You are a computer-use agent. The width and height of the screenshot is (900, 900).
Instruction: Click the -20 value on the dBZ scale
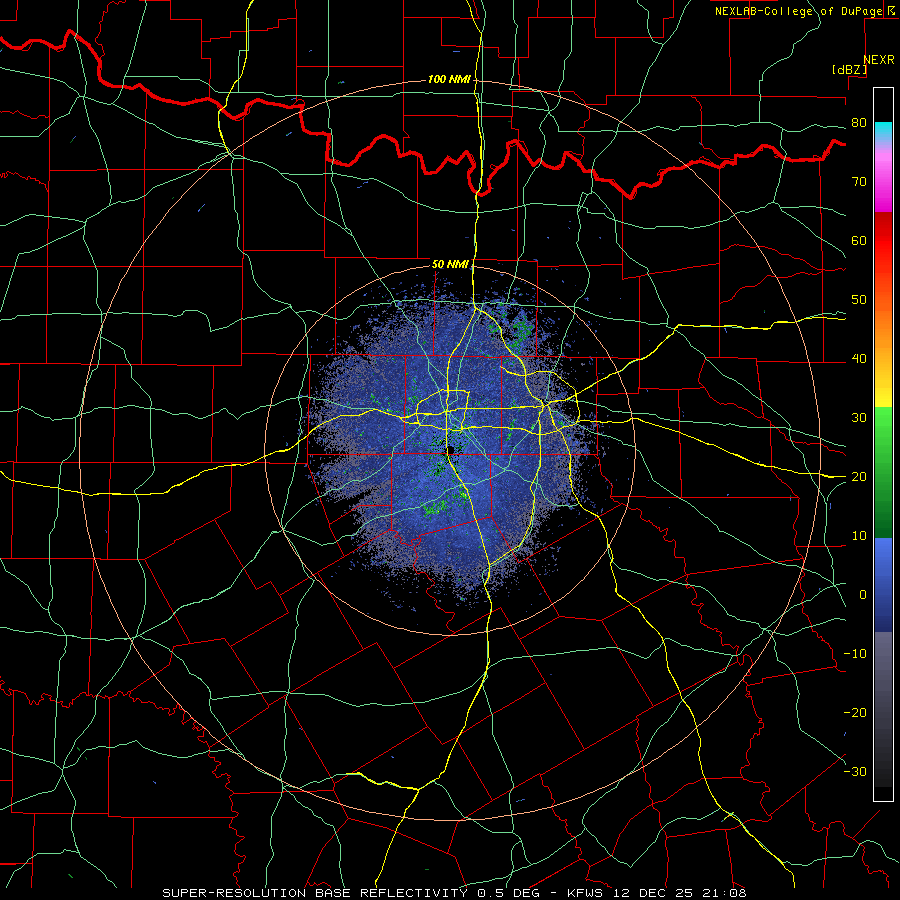[x=855, y=713]
